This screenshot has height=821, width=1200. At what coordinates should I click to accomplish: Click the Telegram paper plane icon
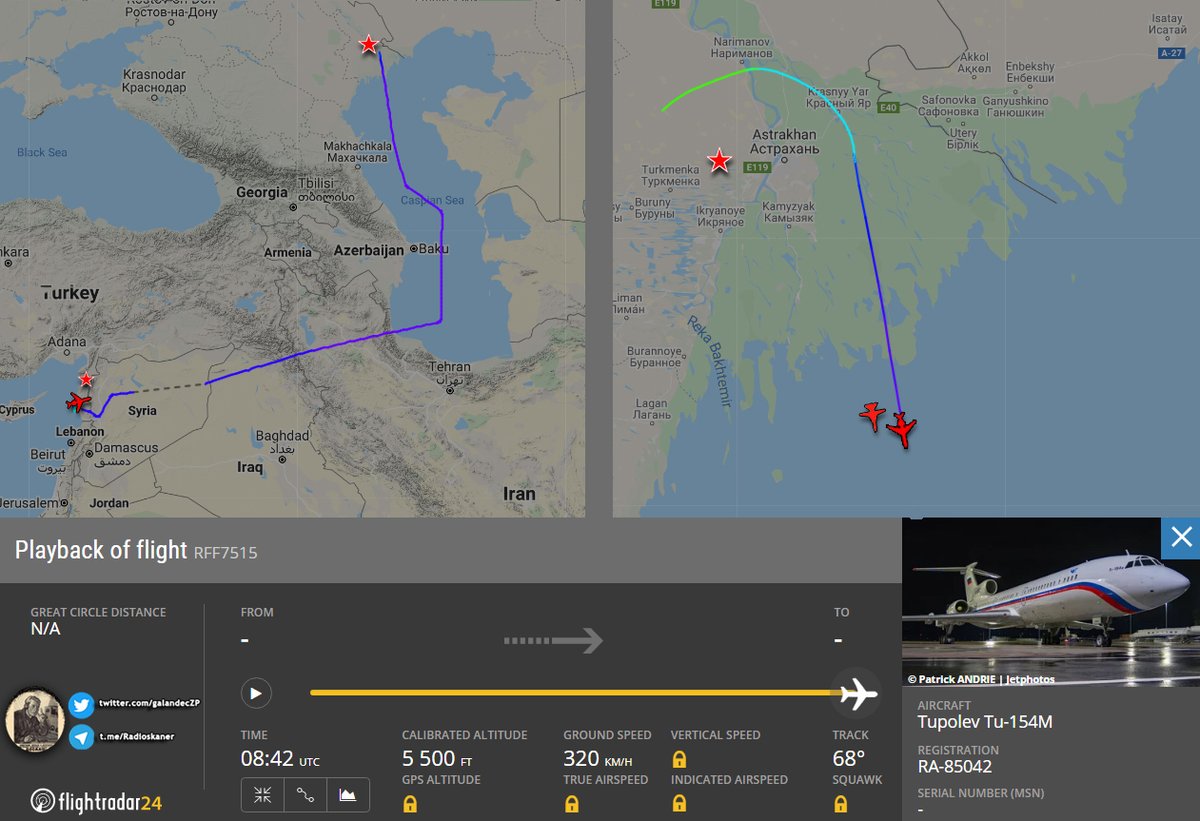[82, 738]
